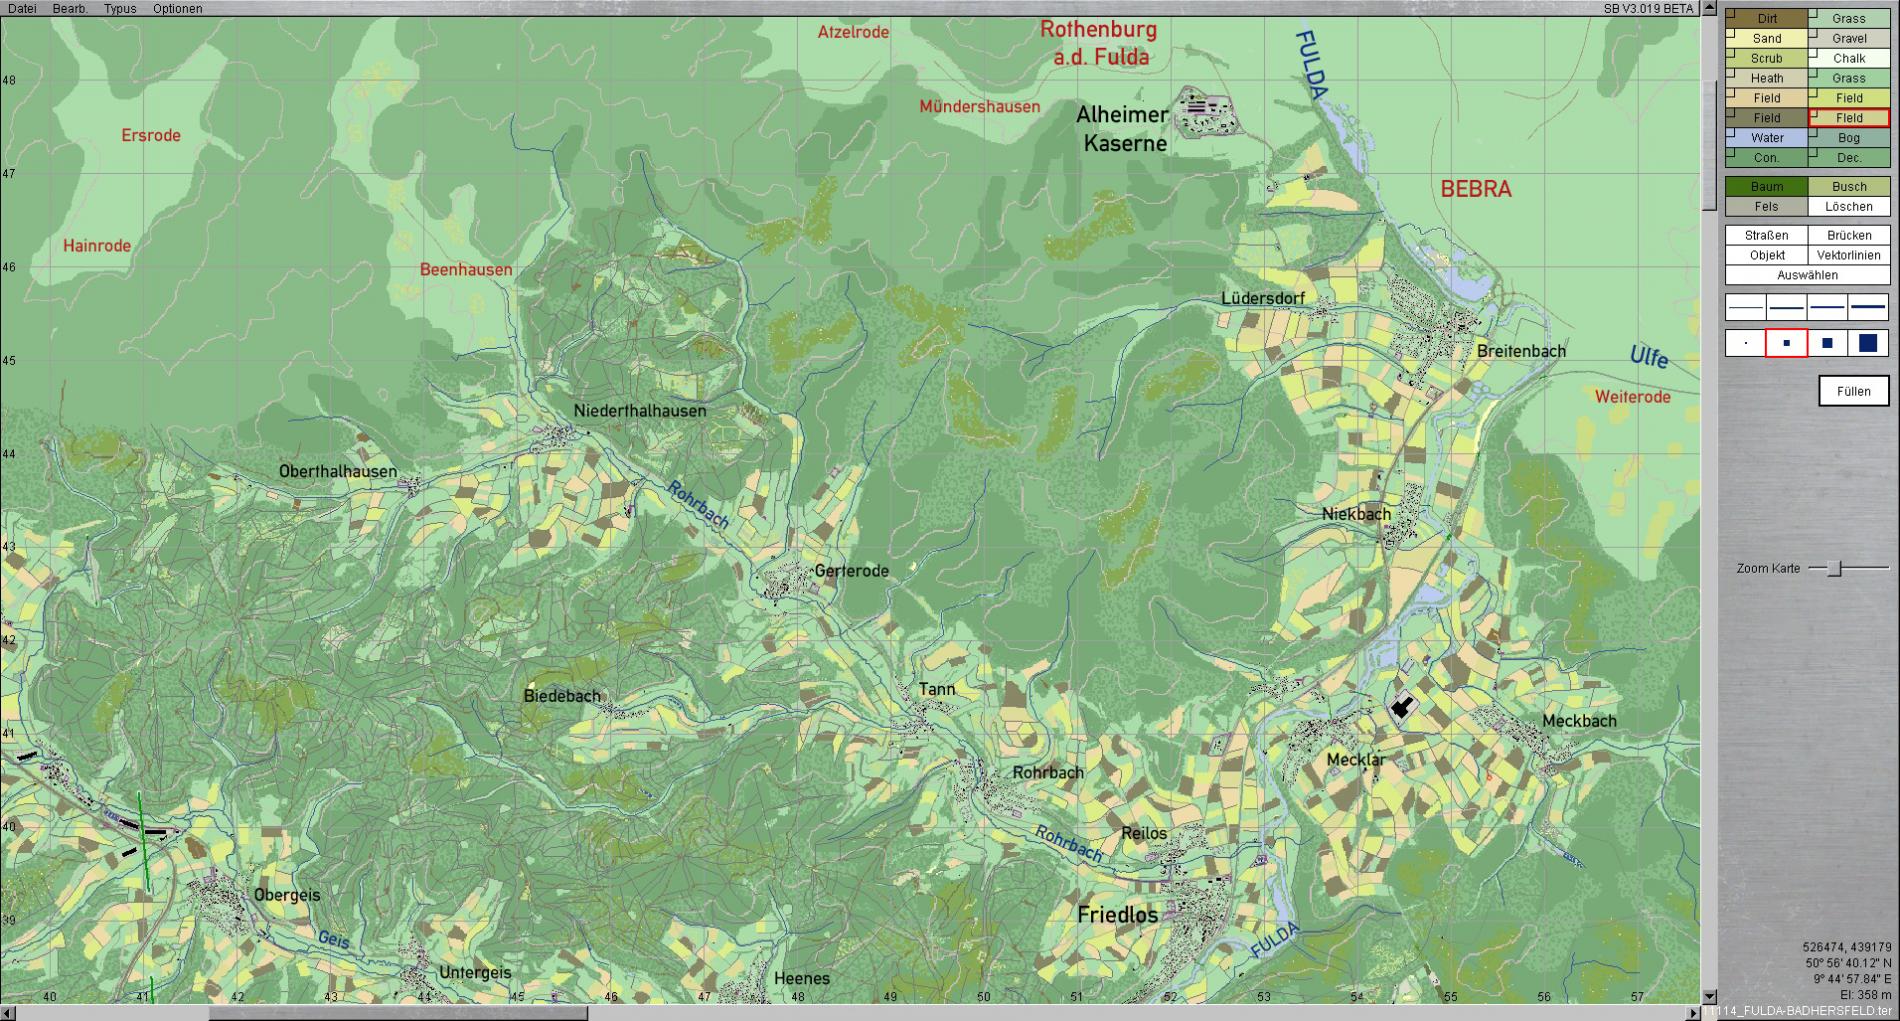Expand the Optionen menu
The image size is (1900, 1021).
(x=177, y=8)
